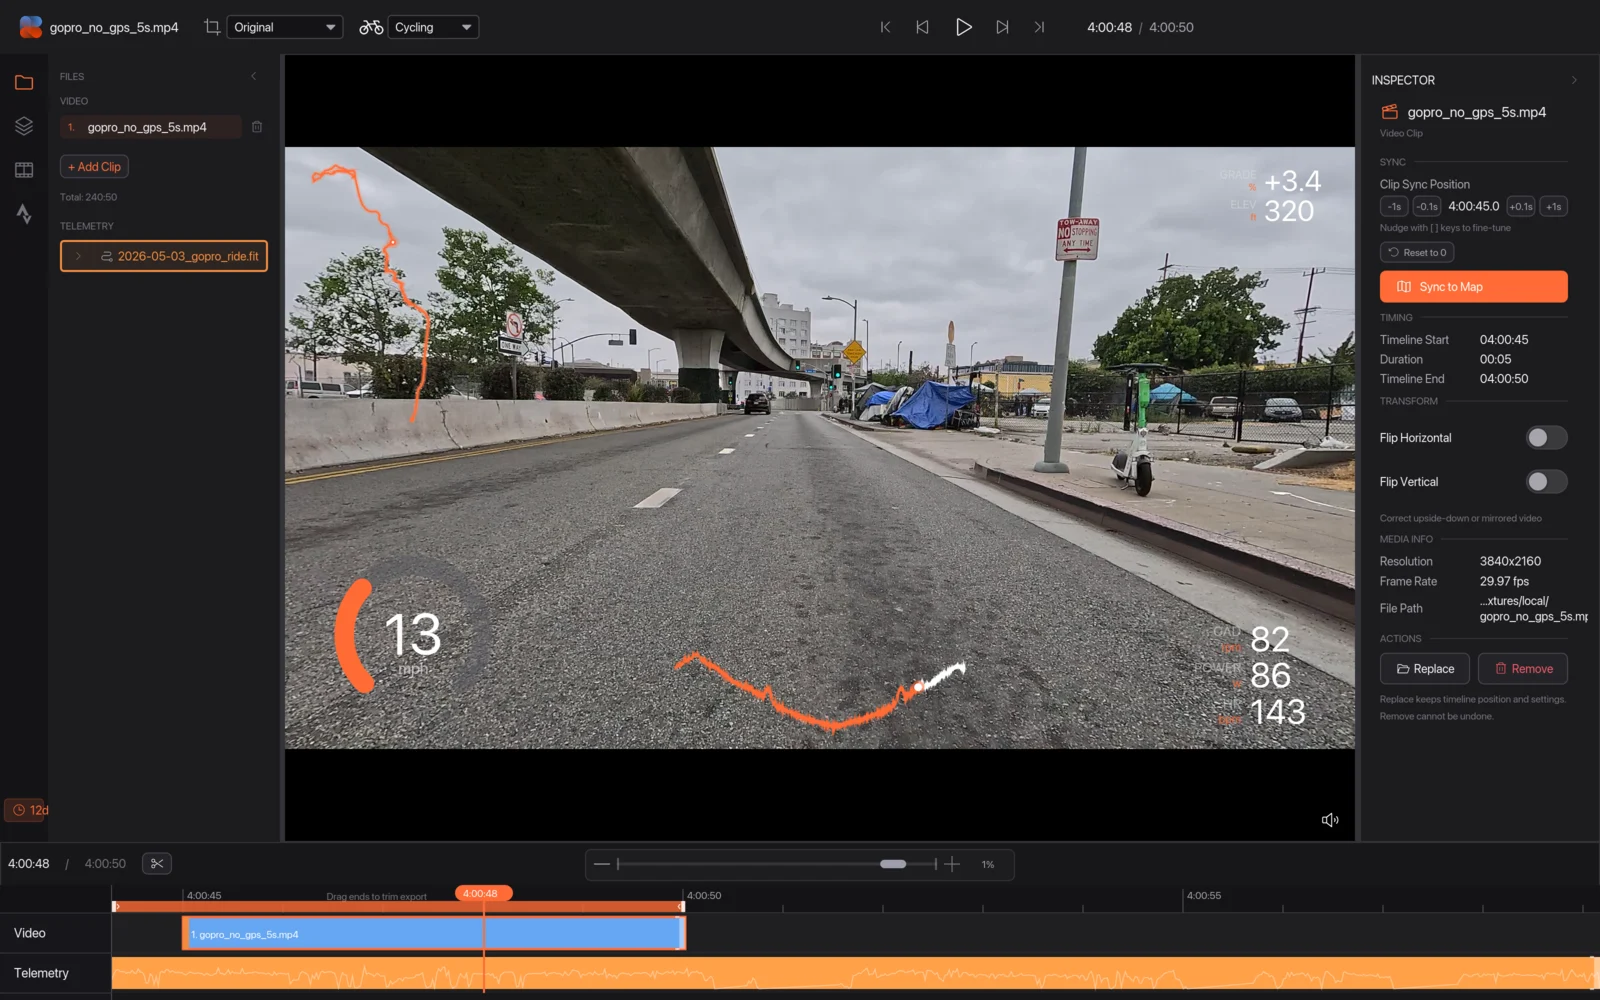Click the Telemetry track label
Viewport: 1600px width, 1000px height.
pyautogui.click(x=41, y=973)
